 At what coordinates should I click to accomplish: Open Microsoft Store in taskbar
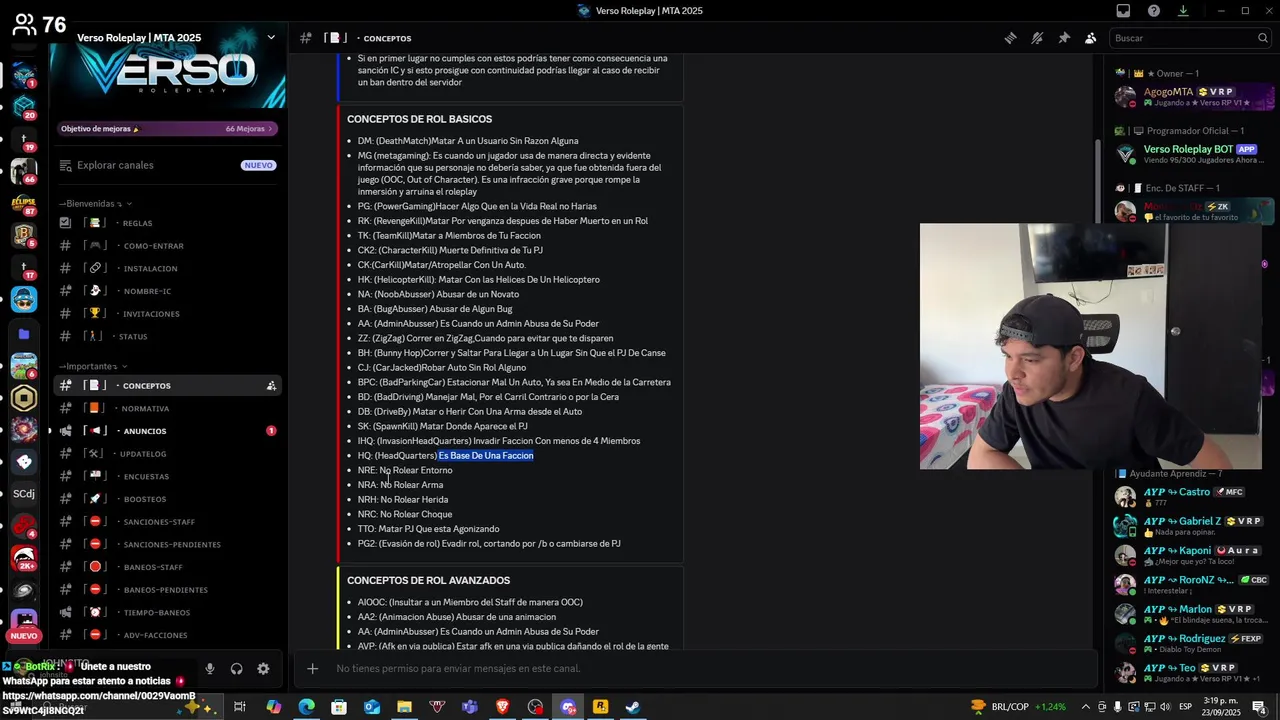[339, 707]
